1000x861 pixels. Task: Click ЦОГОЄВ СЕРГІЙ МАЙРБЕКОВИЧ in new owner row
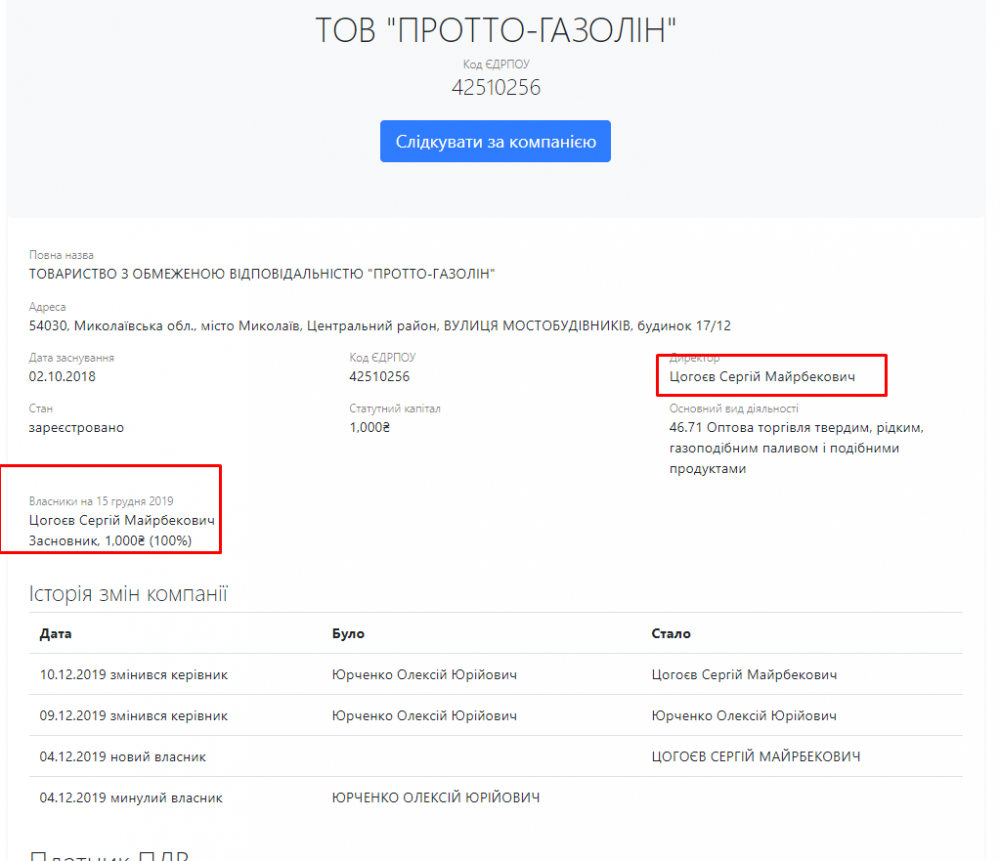[755, 757]
